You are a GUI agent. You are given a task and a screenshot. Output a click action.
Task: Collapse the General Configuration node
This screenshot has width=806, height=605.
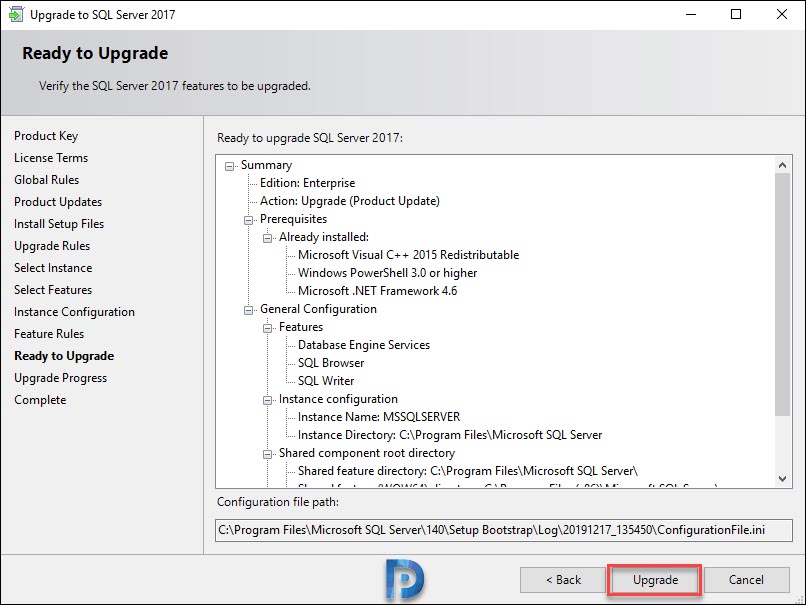pyautogui.click(x=248, y=310)
